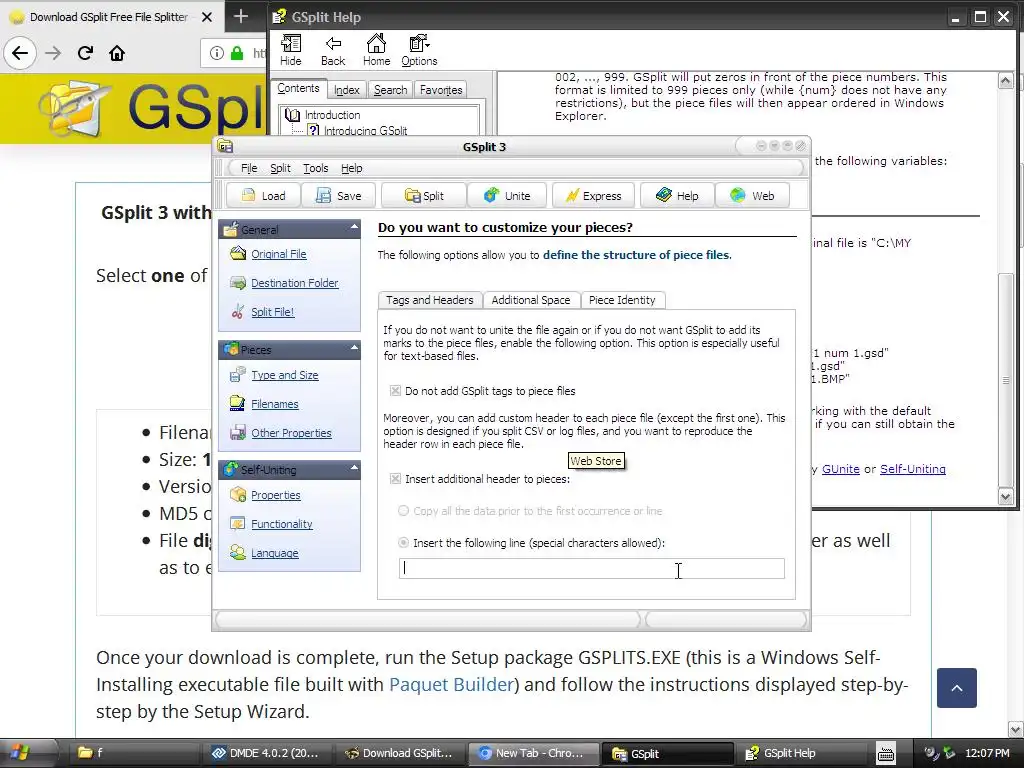Click the Self-Uniting Properties icon
The height and width of the screenshot is (768, 1024).
pyautogui.click(x=238, y=495)
